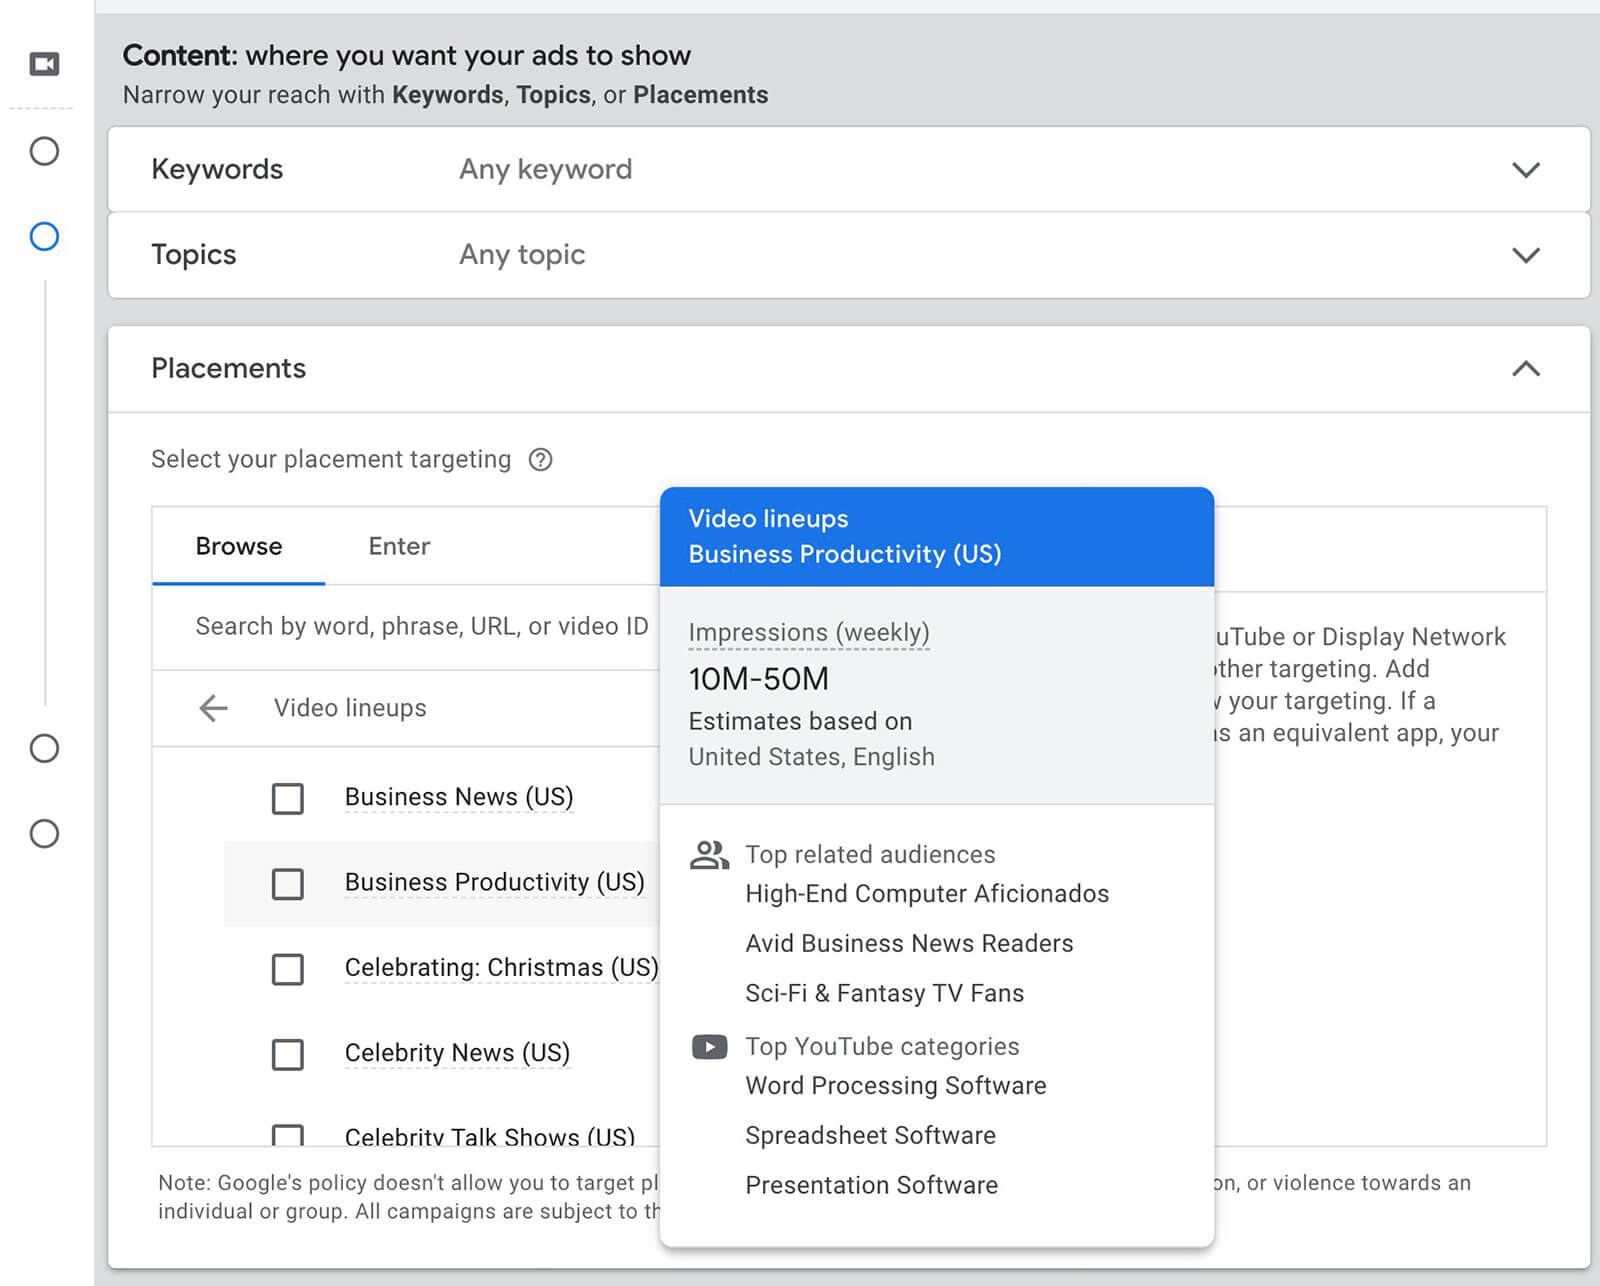The height and width of the screenshot is (1286, 1600).
Task: Open the placement targeting help icon
Action: (x=540, y=460)
